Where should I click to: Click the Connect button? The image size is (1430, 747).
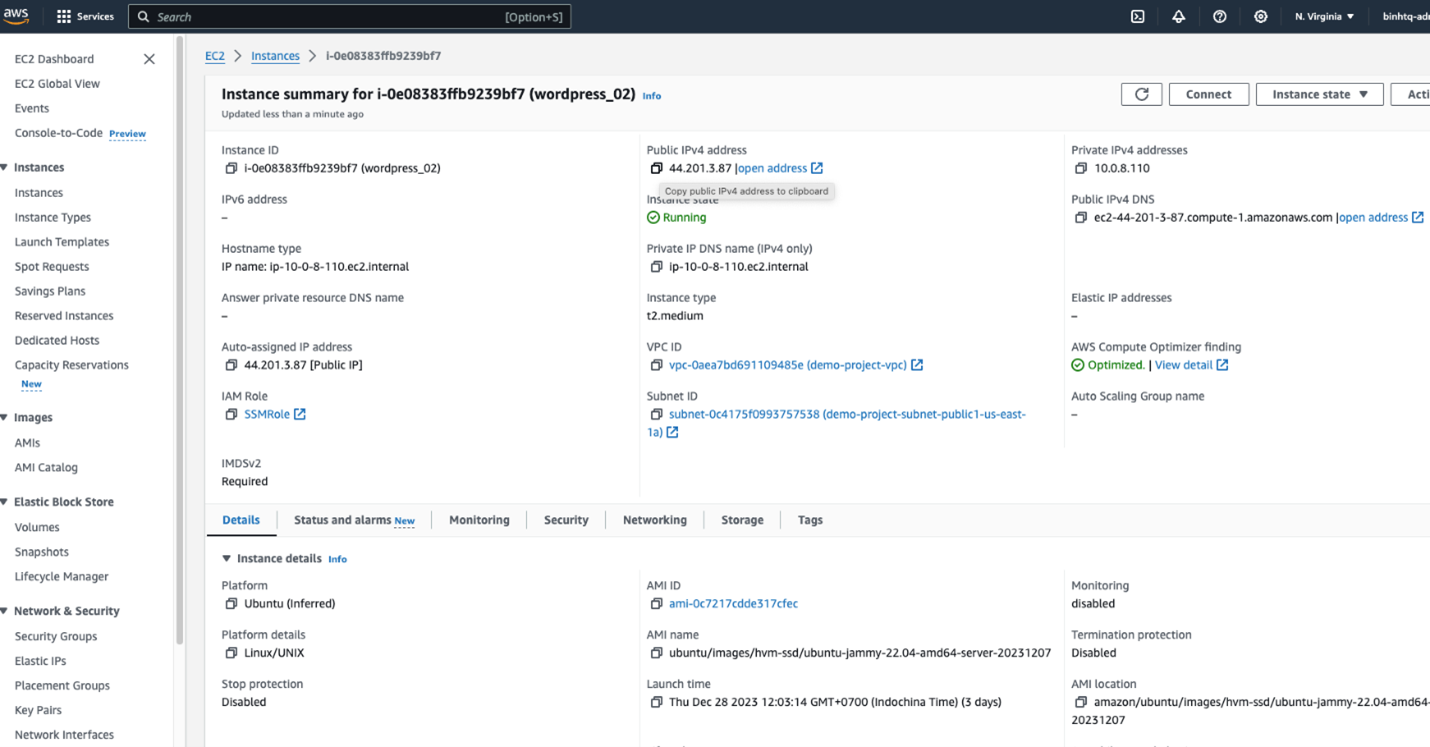click(1209, 94)
